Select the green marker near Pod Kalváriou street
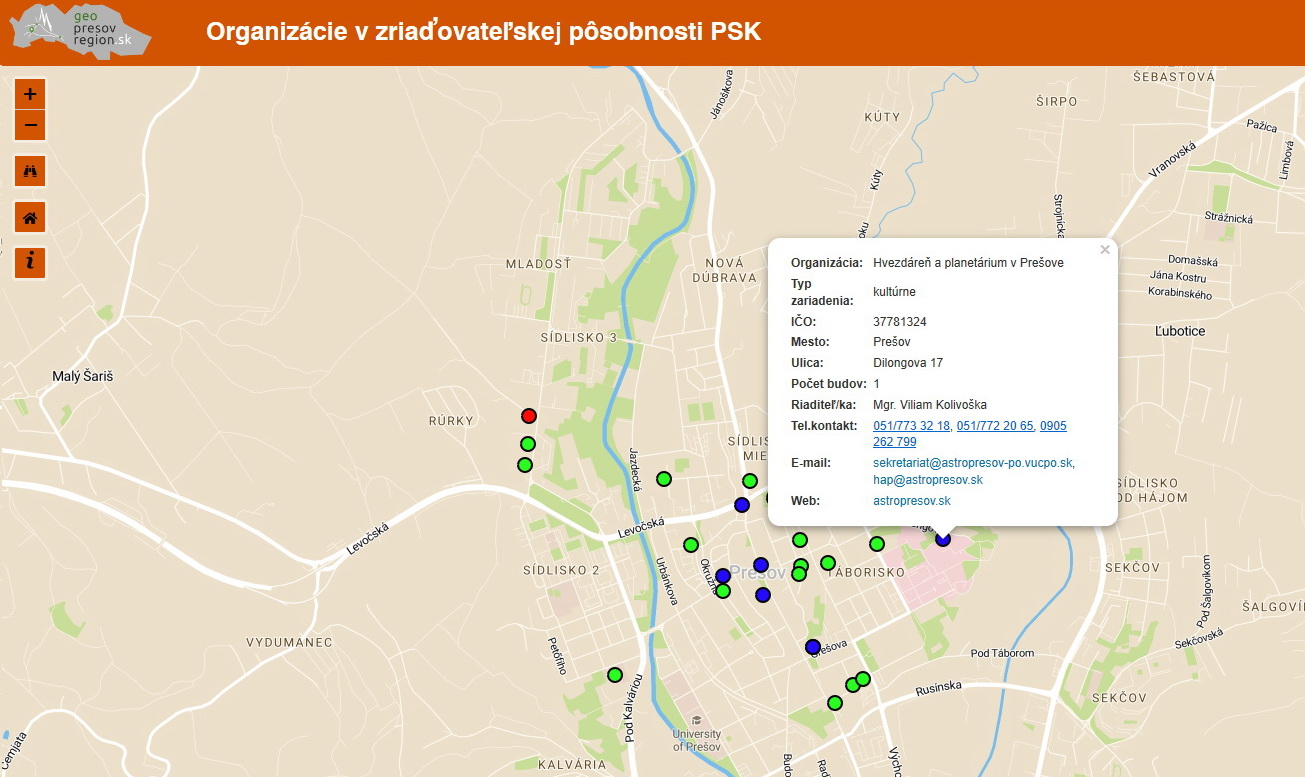This screenshot has width=1305, height=777. coord(615,675)
